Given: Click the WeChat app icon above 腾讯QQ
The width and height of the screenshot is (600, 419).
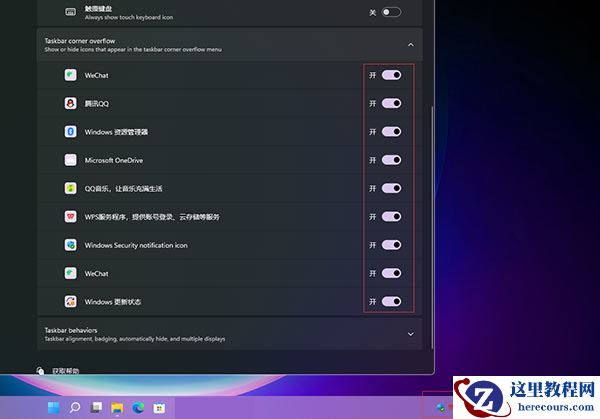Looking at the screenshot, I should point(70,75).
